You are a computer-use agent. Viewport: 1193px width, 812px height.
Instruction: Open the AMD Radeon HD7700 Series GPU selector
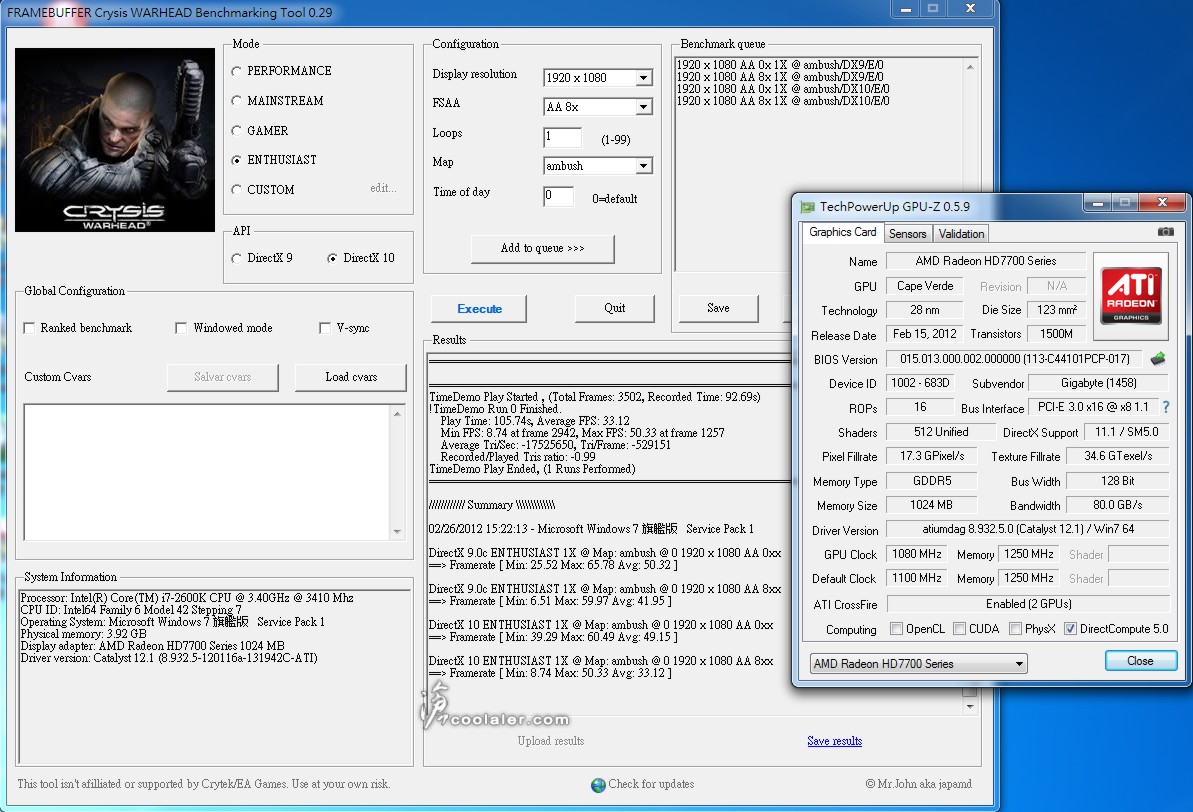pos(918,664)
